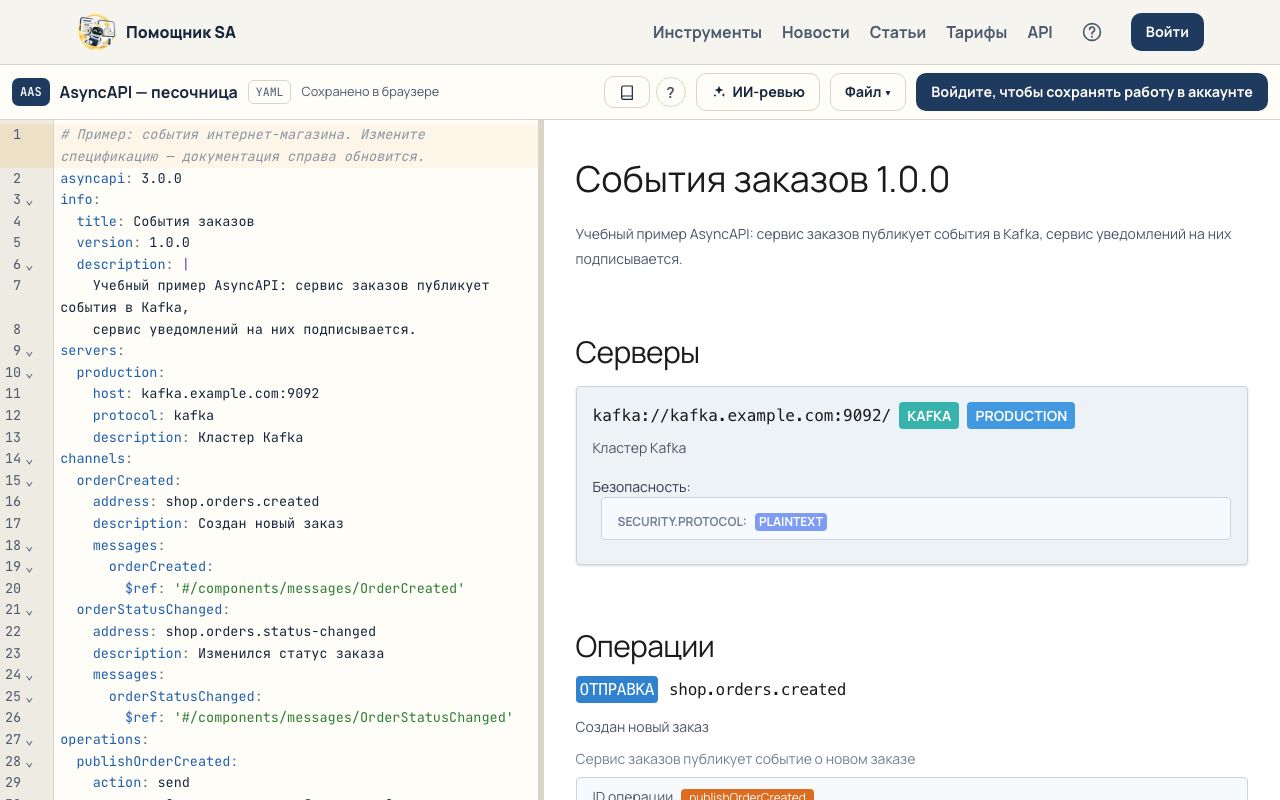Click the PRODUCTION server tag

1021,416
